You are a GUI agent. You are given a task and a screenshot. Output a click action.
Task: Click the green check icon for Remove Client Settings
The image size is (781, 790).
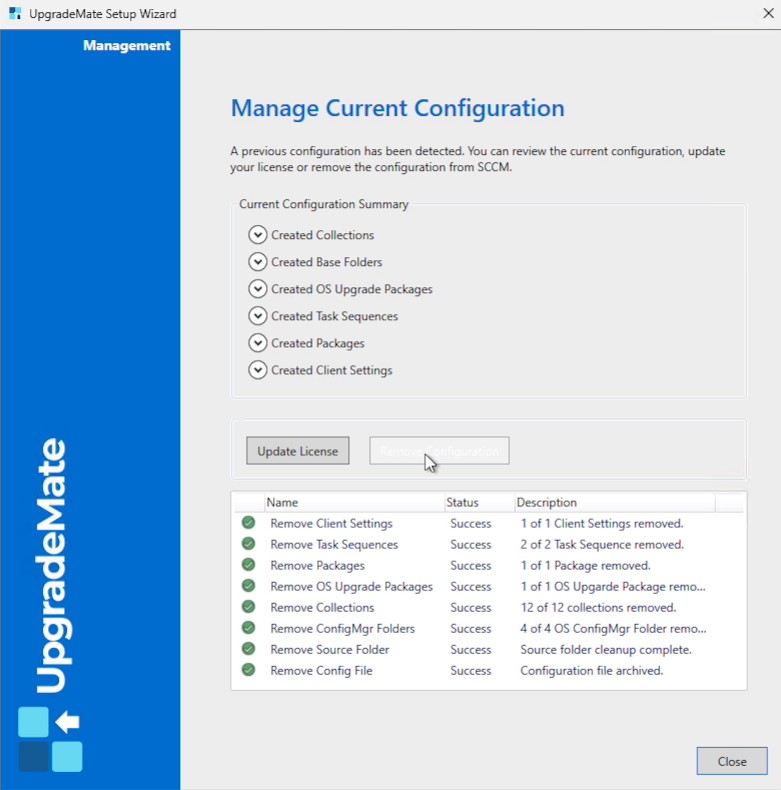(x=248, y=523)
